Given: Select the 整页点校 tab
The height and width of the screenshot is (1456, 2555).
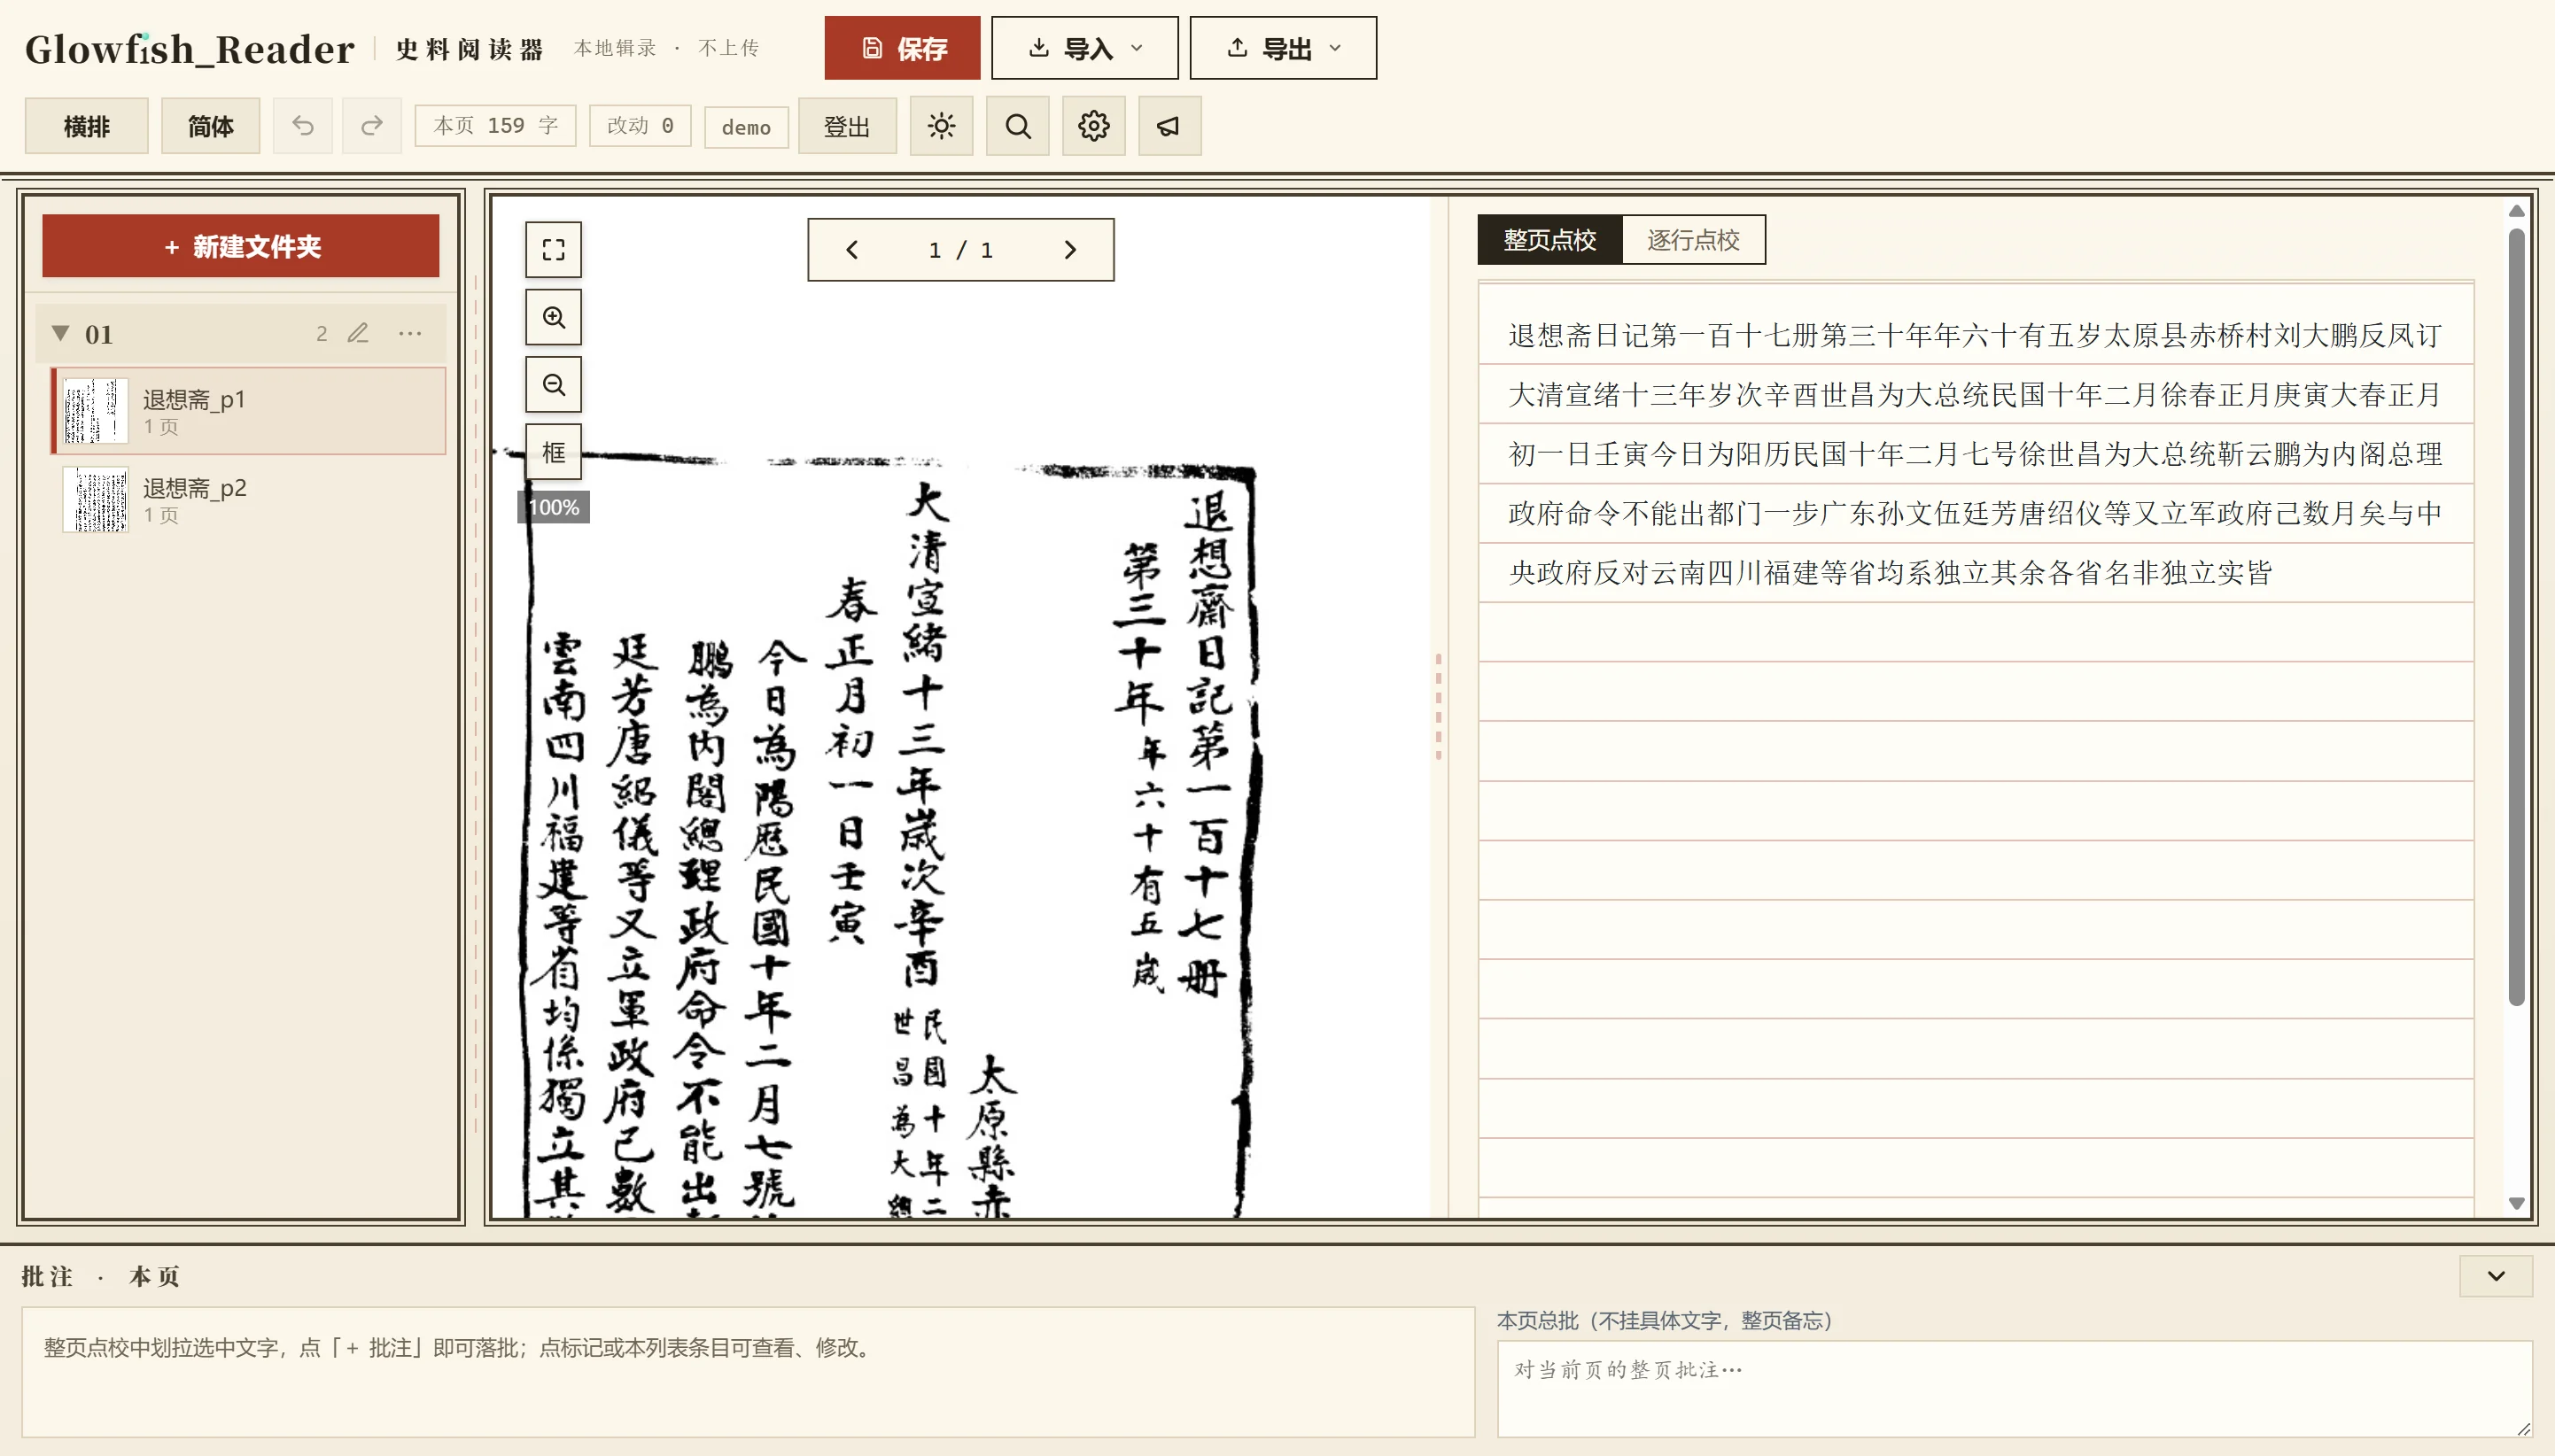Looking at the screenshot, I should (x=1549, y=240).
